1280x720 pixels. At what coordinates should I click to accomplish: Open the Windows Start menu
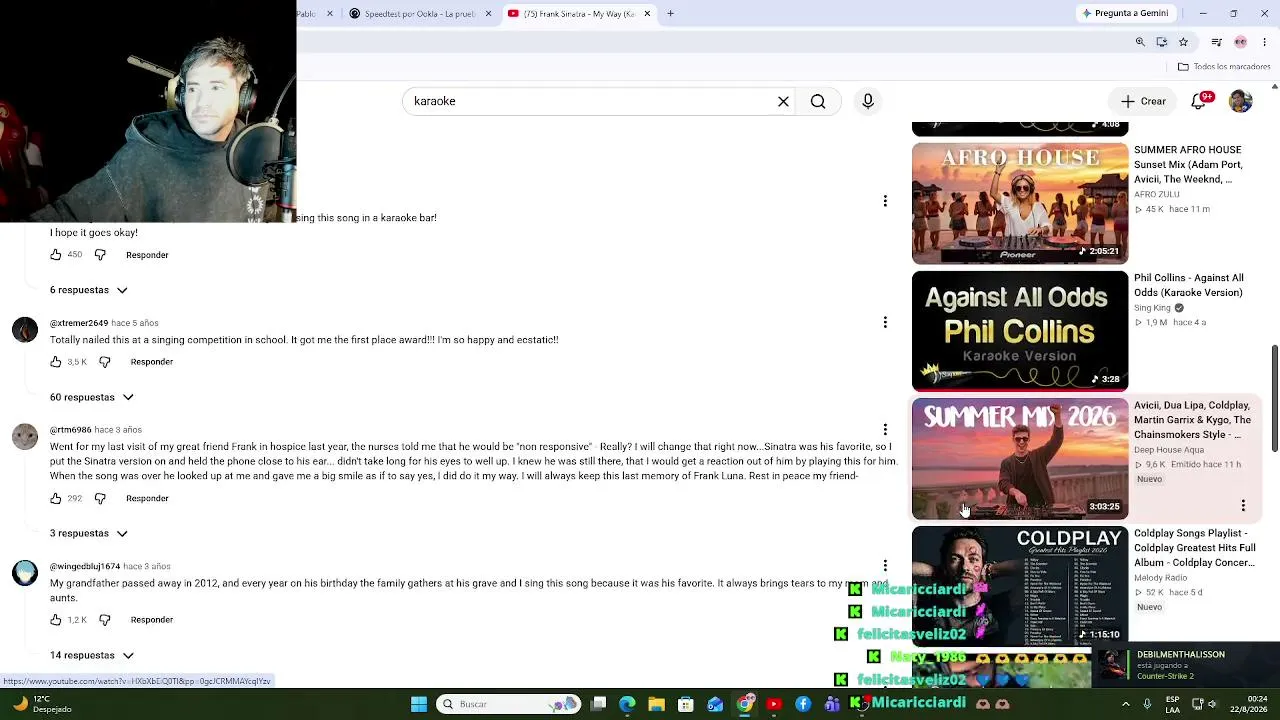click(419, 704)
